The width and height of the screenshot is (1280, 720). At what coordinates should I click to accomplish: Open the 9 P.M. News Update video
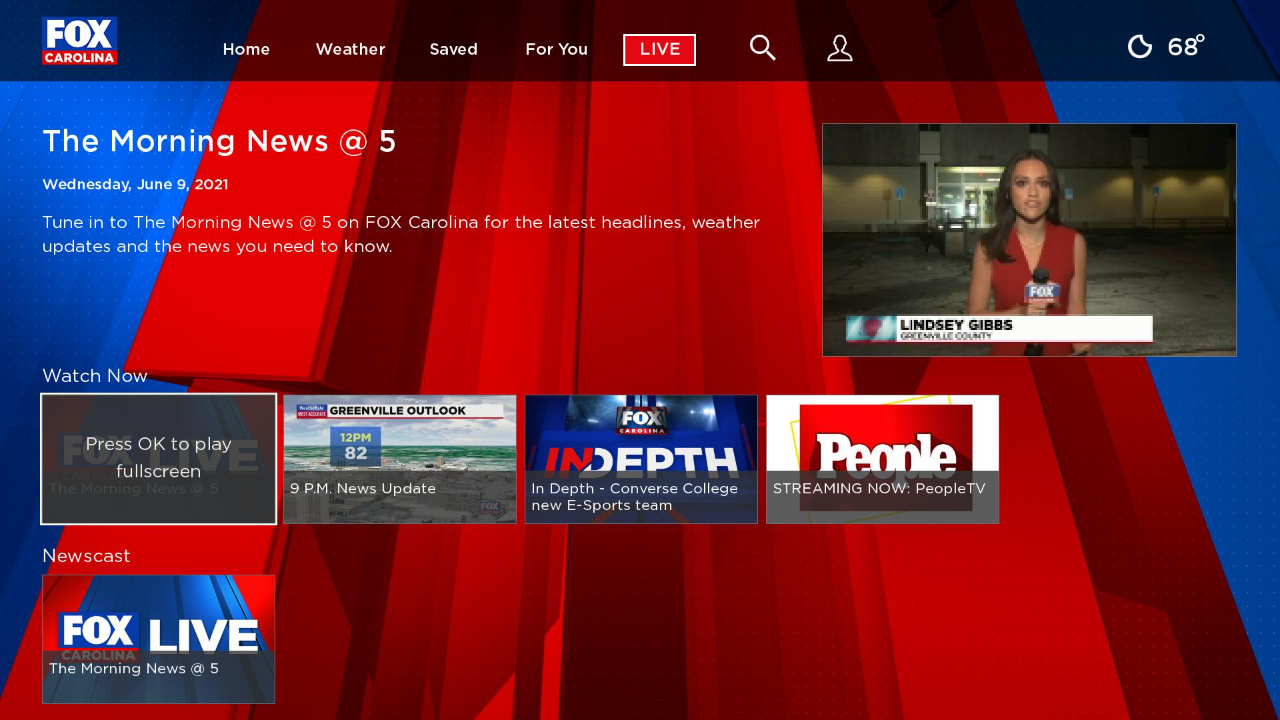pyautogui.click(x=399, y=458)
